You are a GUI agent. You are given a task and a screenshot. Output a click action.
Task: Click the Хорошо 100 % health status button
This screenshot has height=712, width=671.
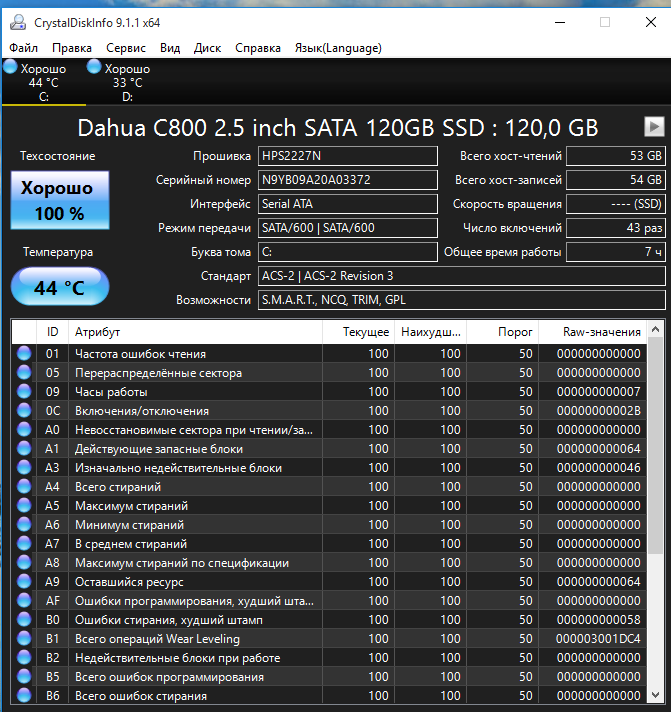[57, 200]
